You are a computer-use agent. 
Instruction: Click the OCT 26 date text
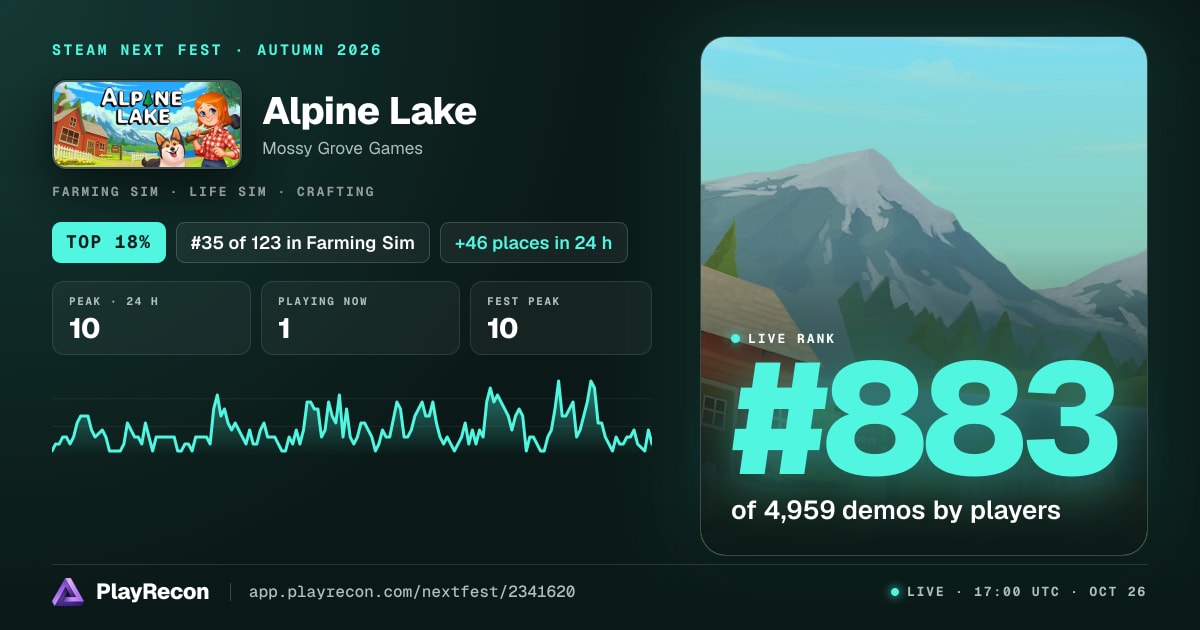pyautogui.click(x=1117, y=592)
